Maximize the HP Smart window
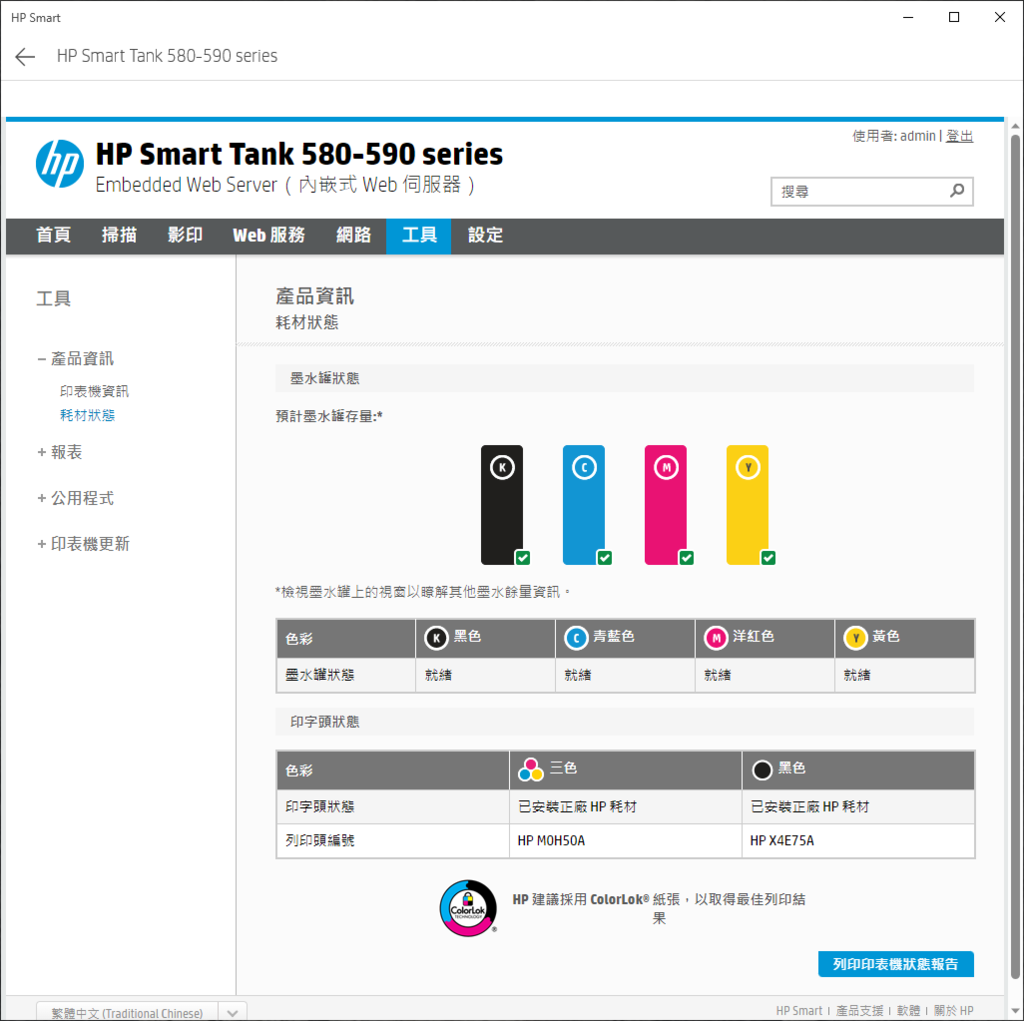The width and height of the screenshot is (1024, 1021). 953,18
